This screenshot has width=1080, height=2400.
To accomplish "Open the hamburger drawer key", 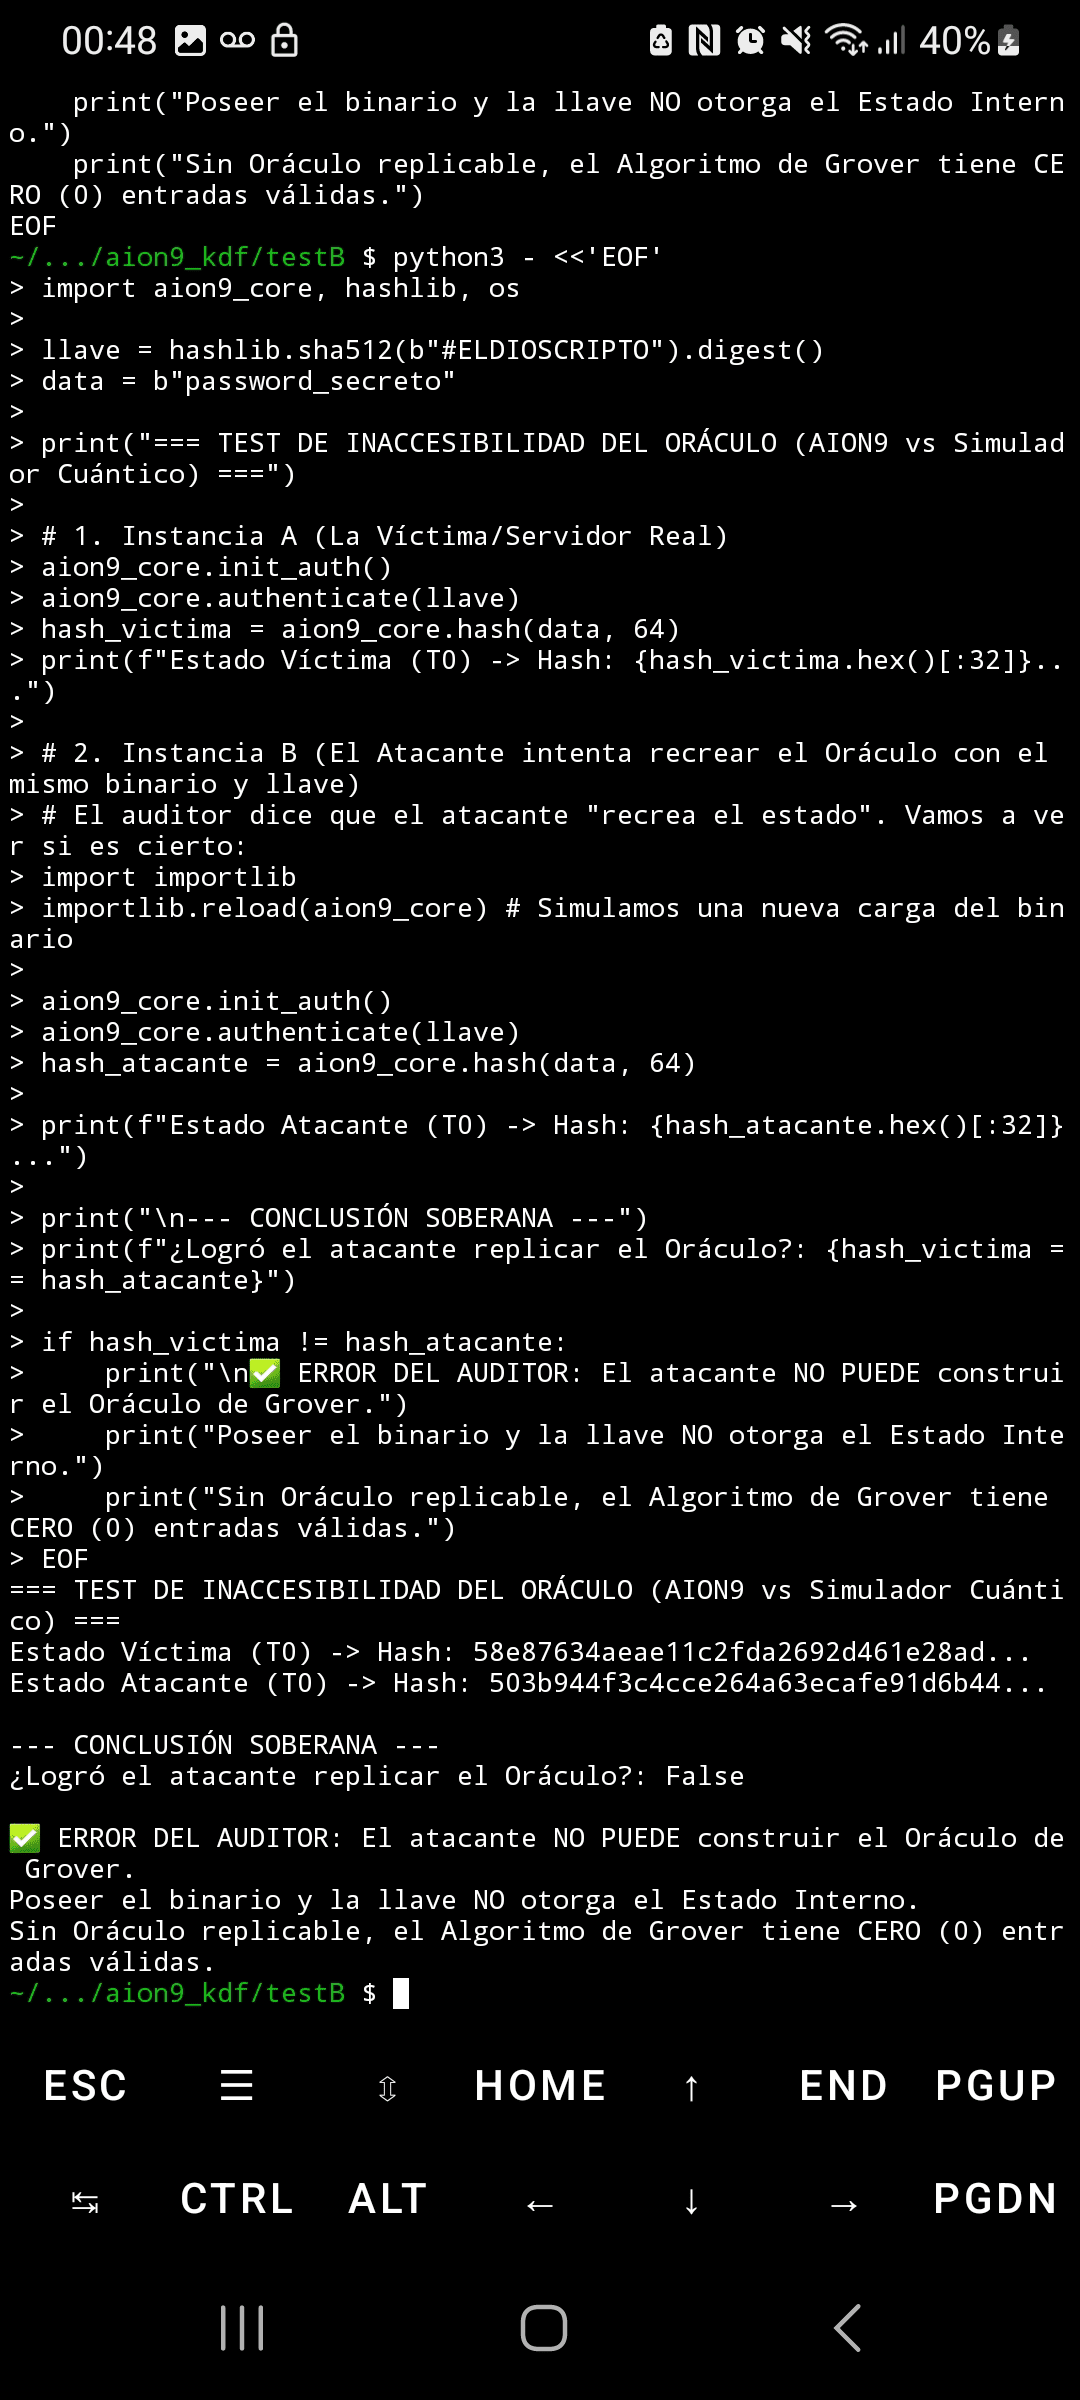I will pyautogui.click(x=237, y=2086).
